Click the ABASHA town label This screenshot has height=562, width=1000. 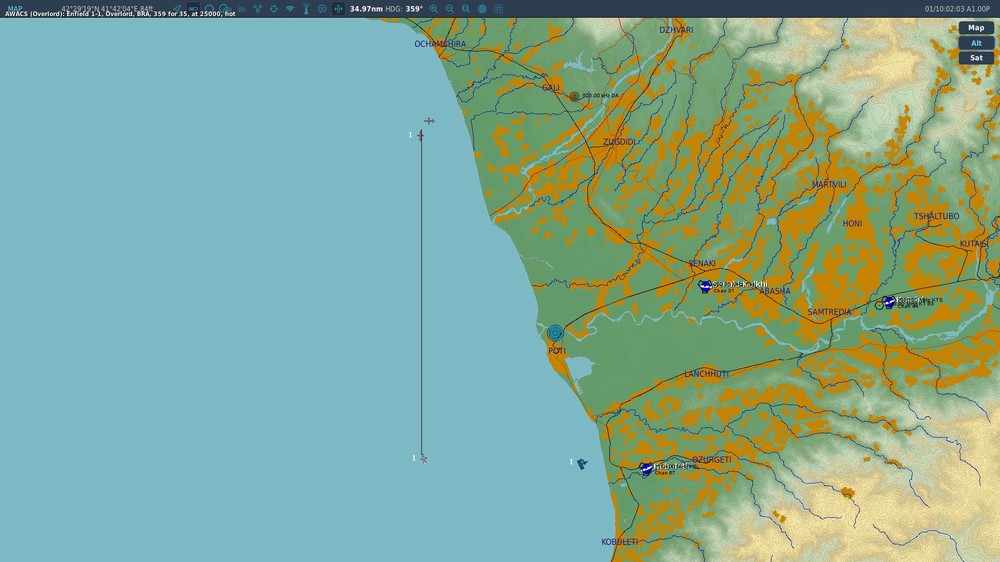tap(775, 291)
